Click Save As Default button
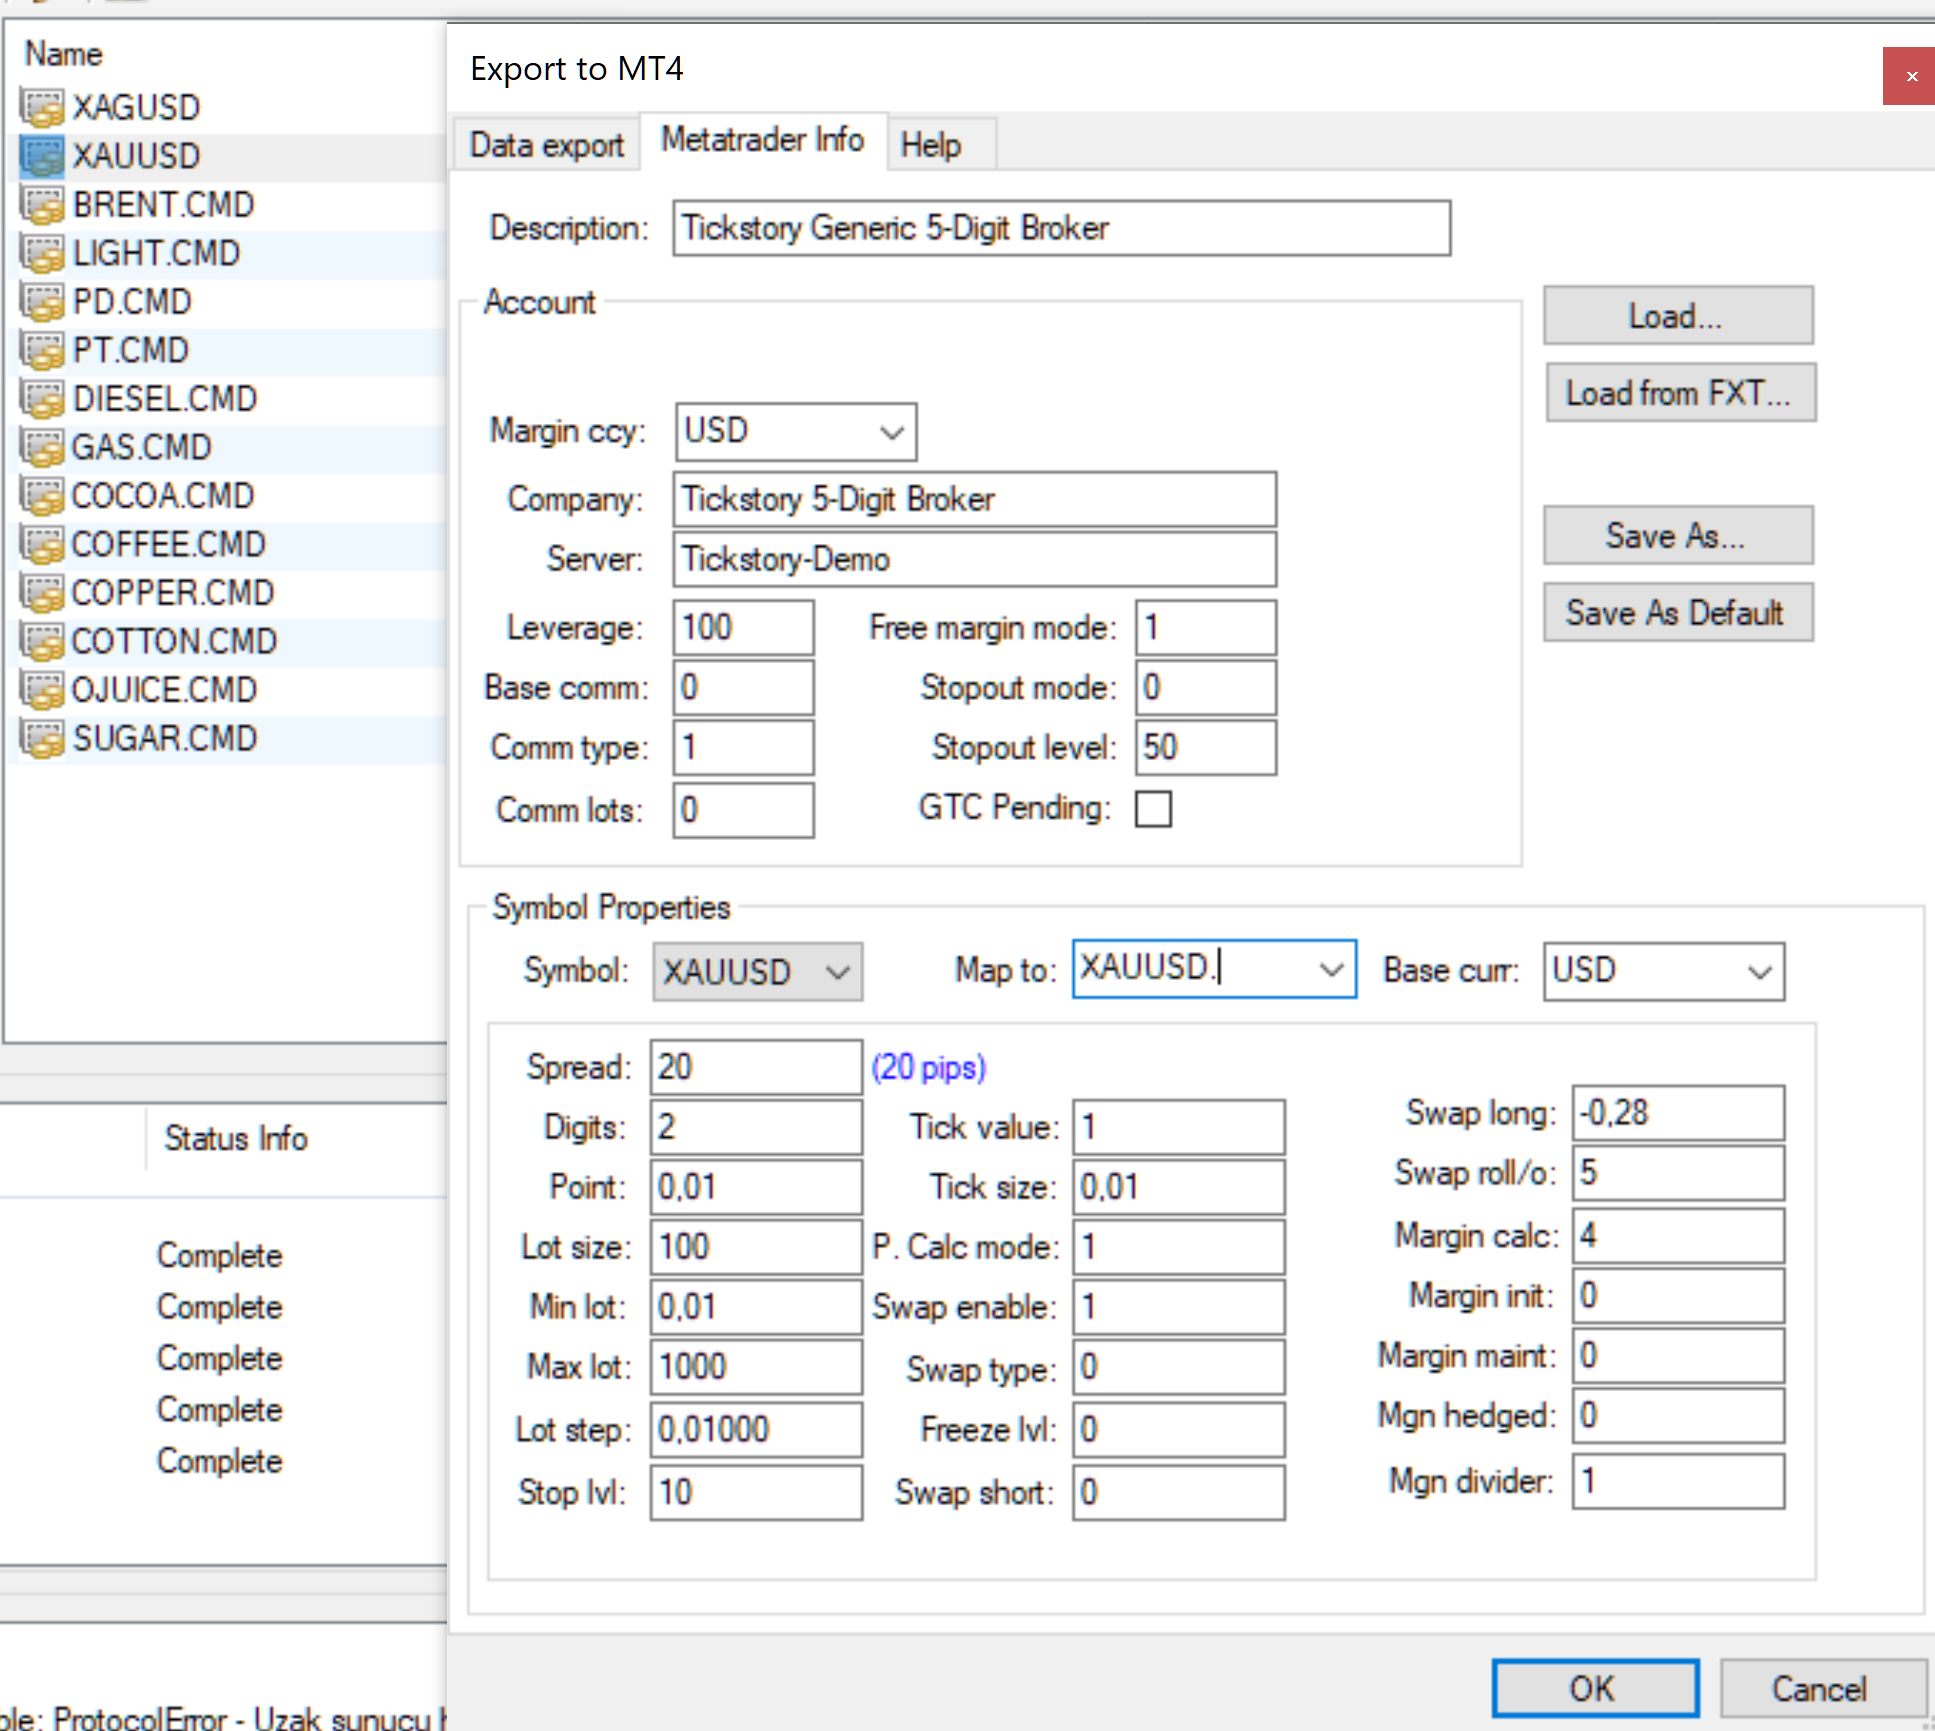 (x=1678, y=612)
